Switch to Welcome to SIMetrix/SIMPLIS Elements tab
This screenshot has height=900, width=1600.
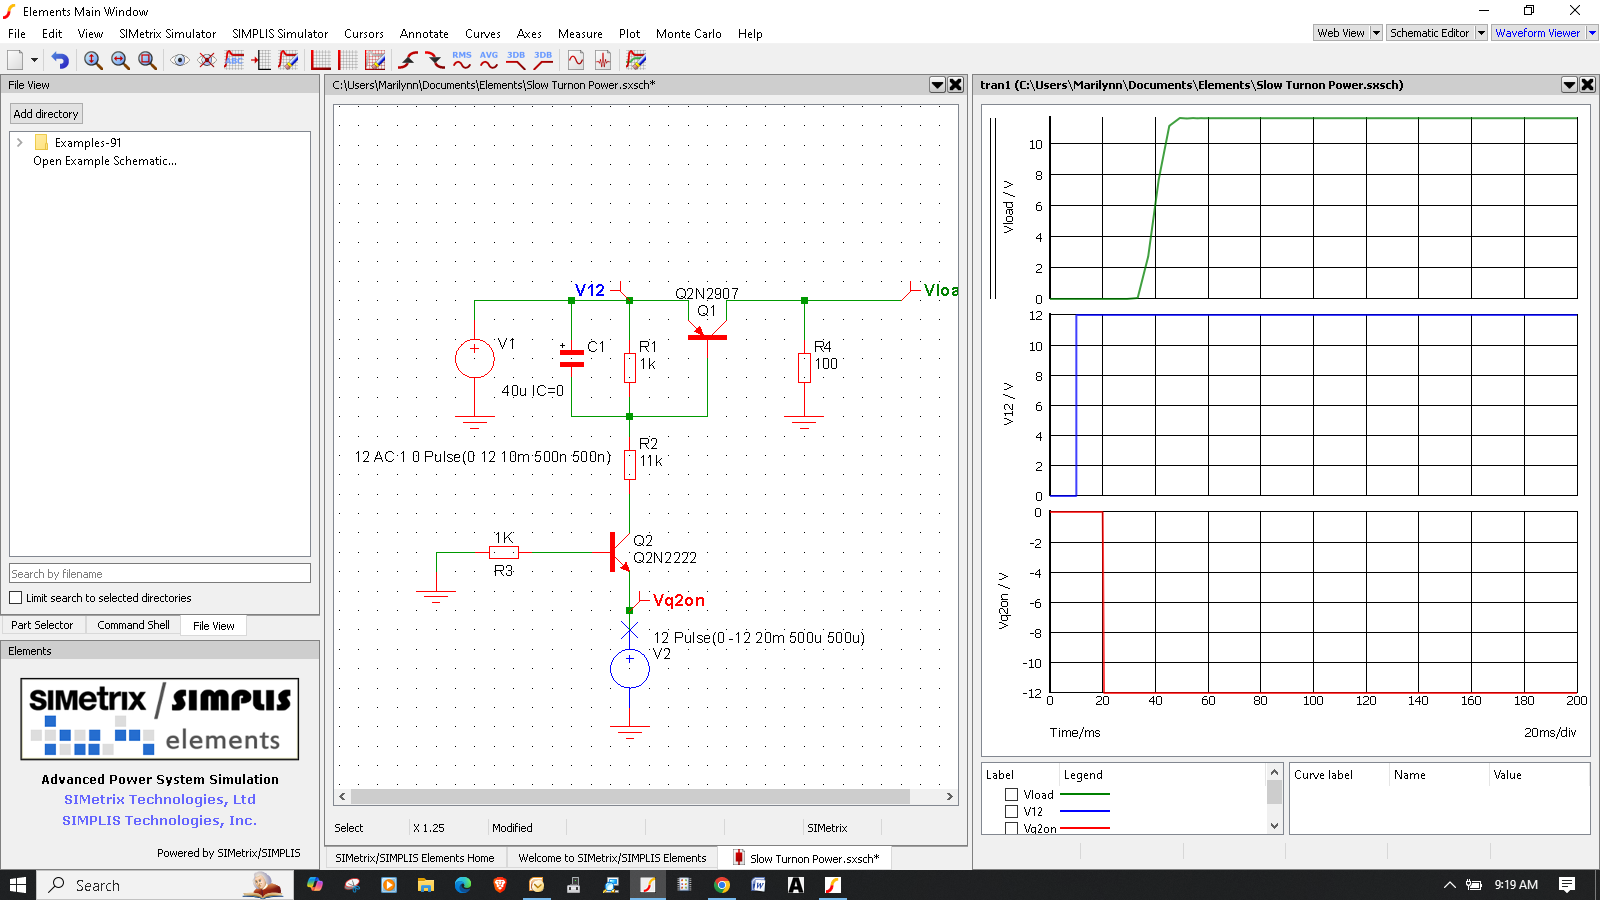click(612, 858)
